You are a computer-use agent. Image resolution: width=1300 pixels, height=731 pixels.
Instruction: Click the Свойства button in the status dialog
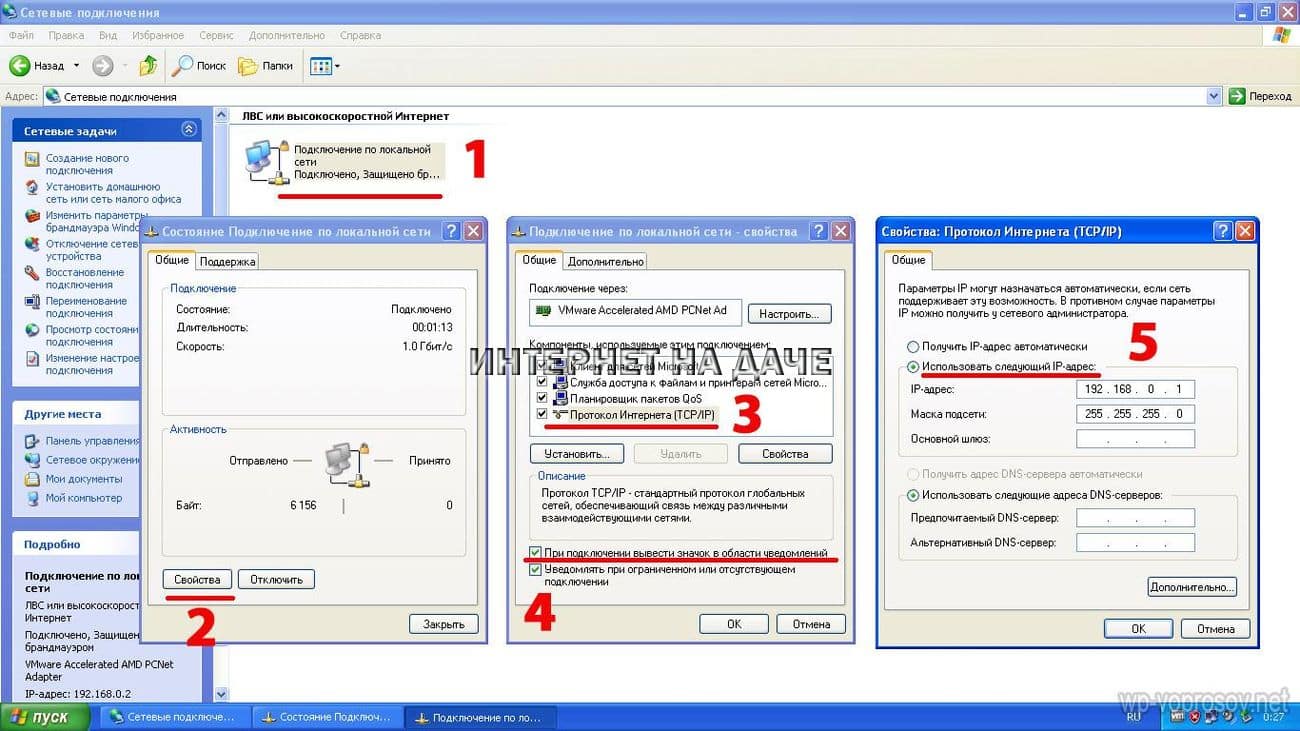coord(197,579)
